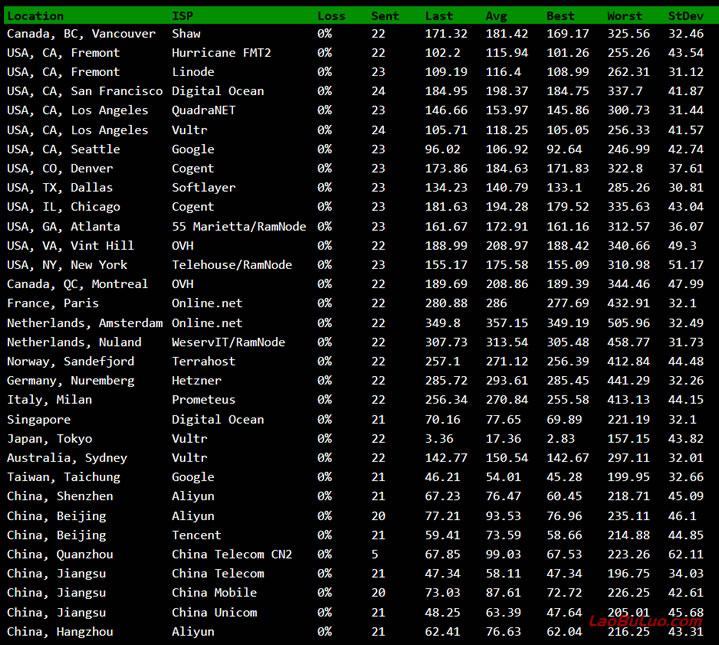The image size is (719, 645).
Task: Click Avg value 286 for Paris
Action: pos(496,303)
